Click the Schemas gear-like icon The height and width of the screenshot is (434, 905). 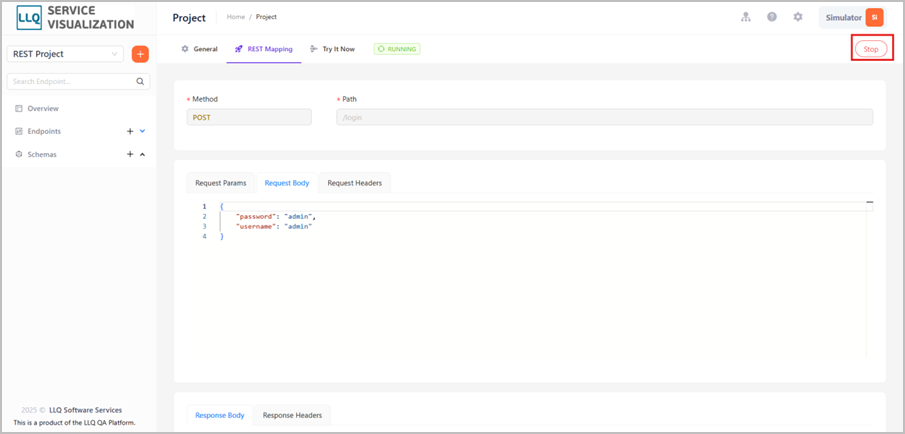18,155
